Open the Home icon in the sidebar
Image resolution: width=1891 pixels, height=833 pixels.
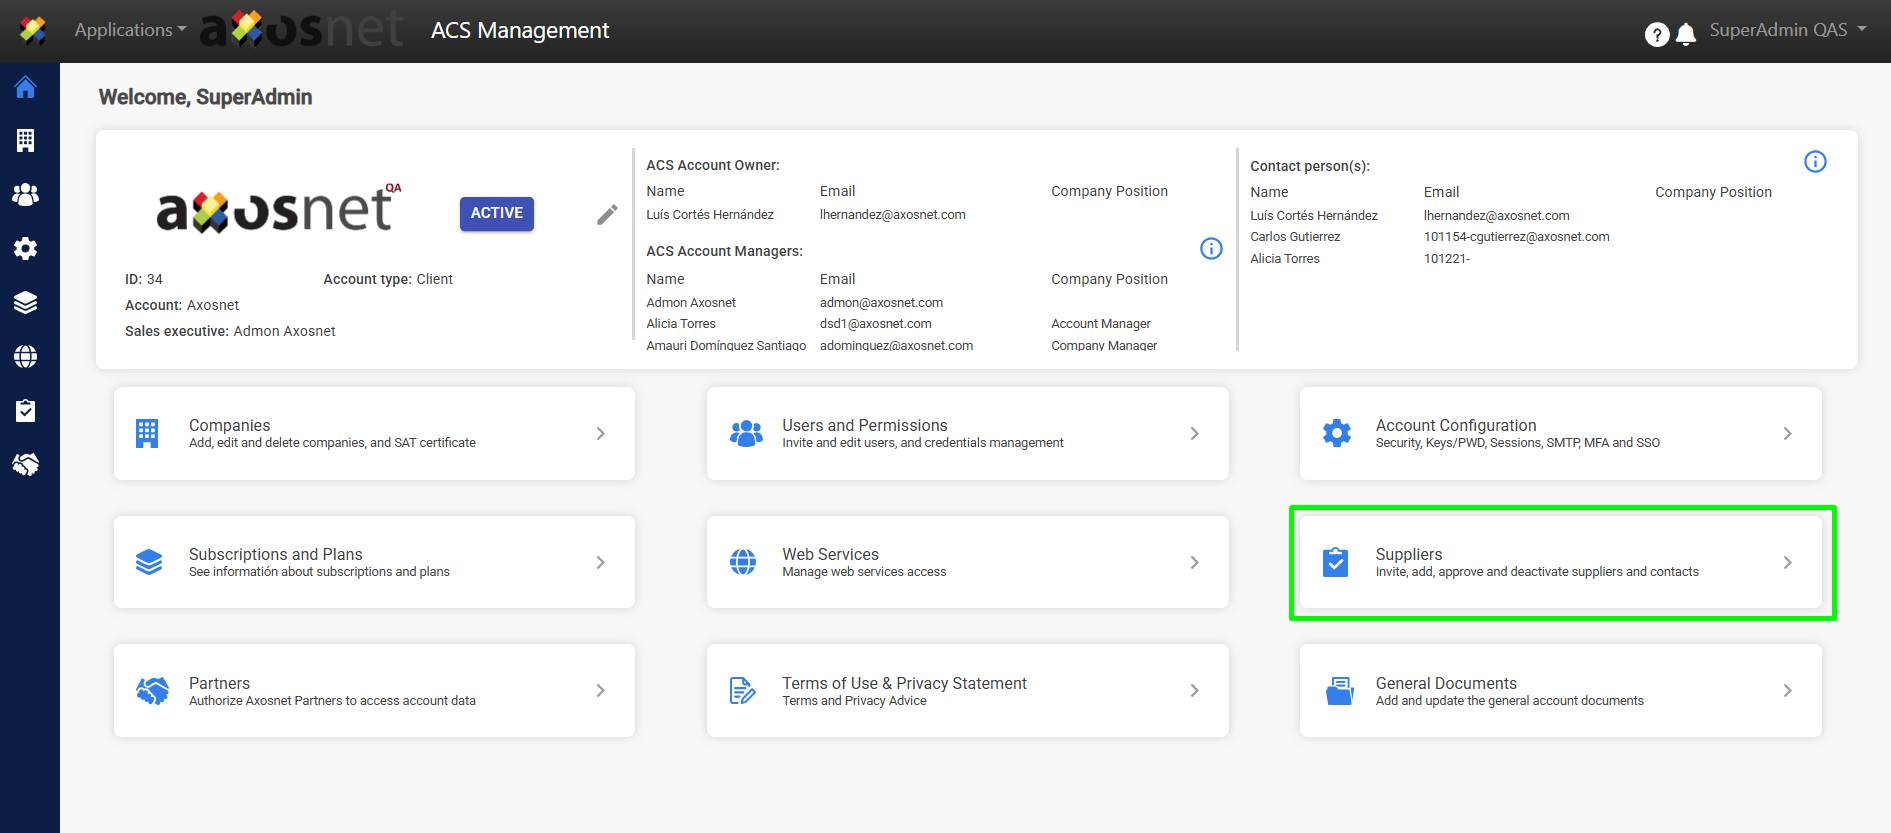pos(26,87)
